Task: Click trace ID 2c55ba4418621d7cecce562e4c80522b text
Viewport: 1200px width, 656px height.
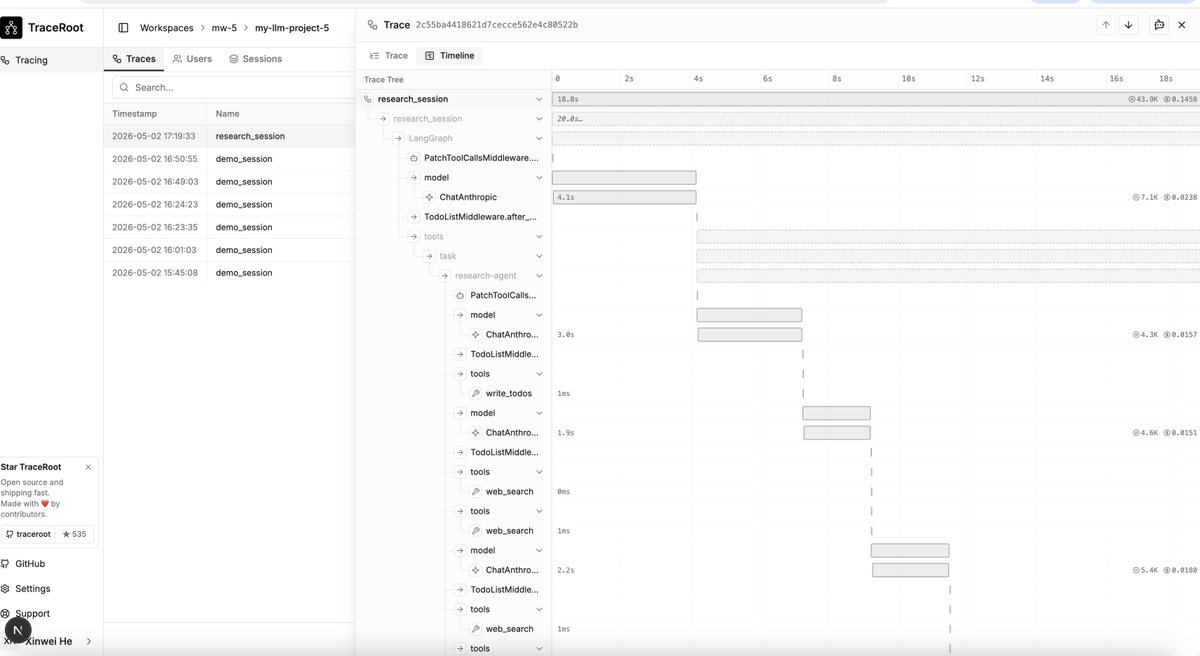Action: pos(496,25)
